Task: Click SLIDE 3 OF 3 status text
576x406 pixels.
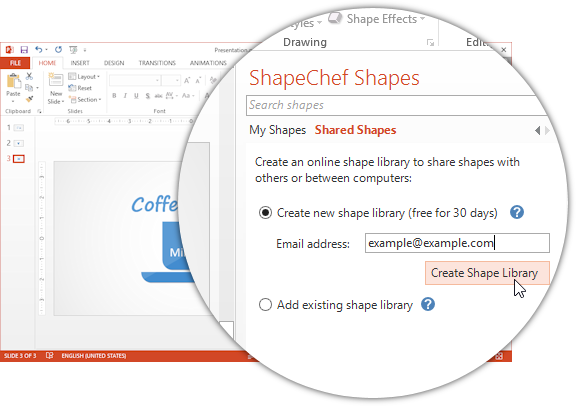Action: 20,356
